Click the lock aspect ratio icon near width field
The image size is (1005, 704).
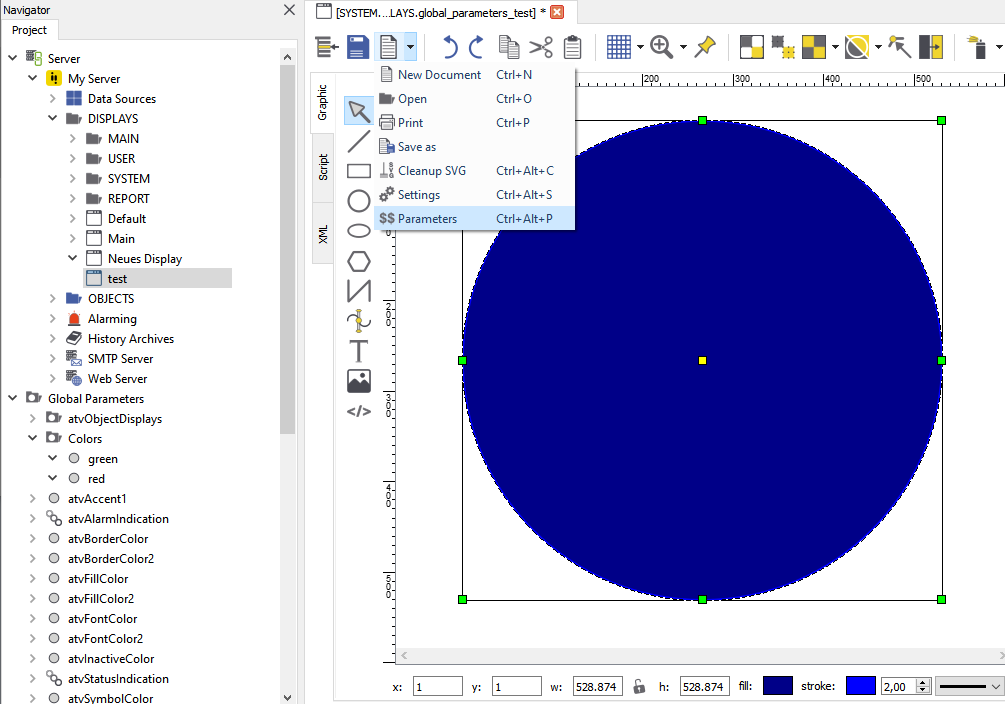[638, 686]
